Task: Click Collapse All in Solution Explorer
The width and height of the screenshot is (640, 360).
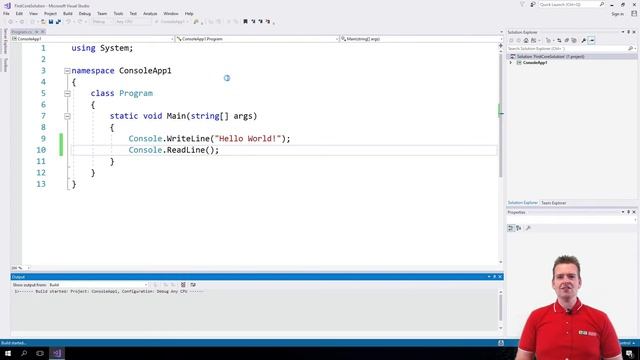Action: pos(567,40)
